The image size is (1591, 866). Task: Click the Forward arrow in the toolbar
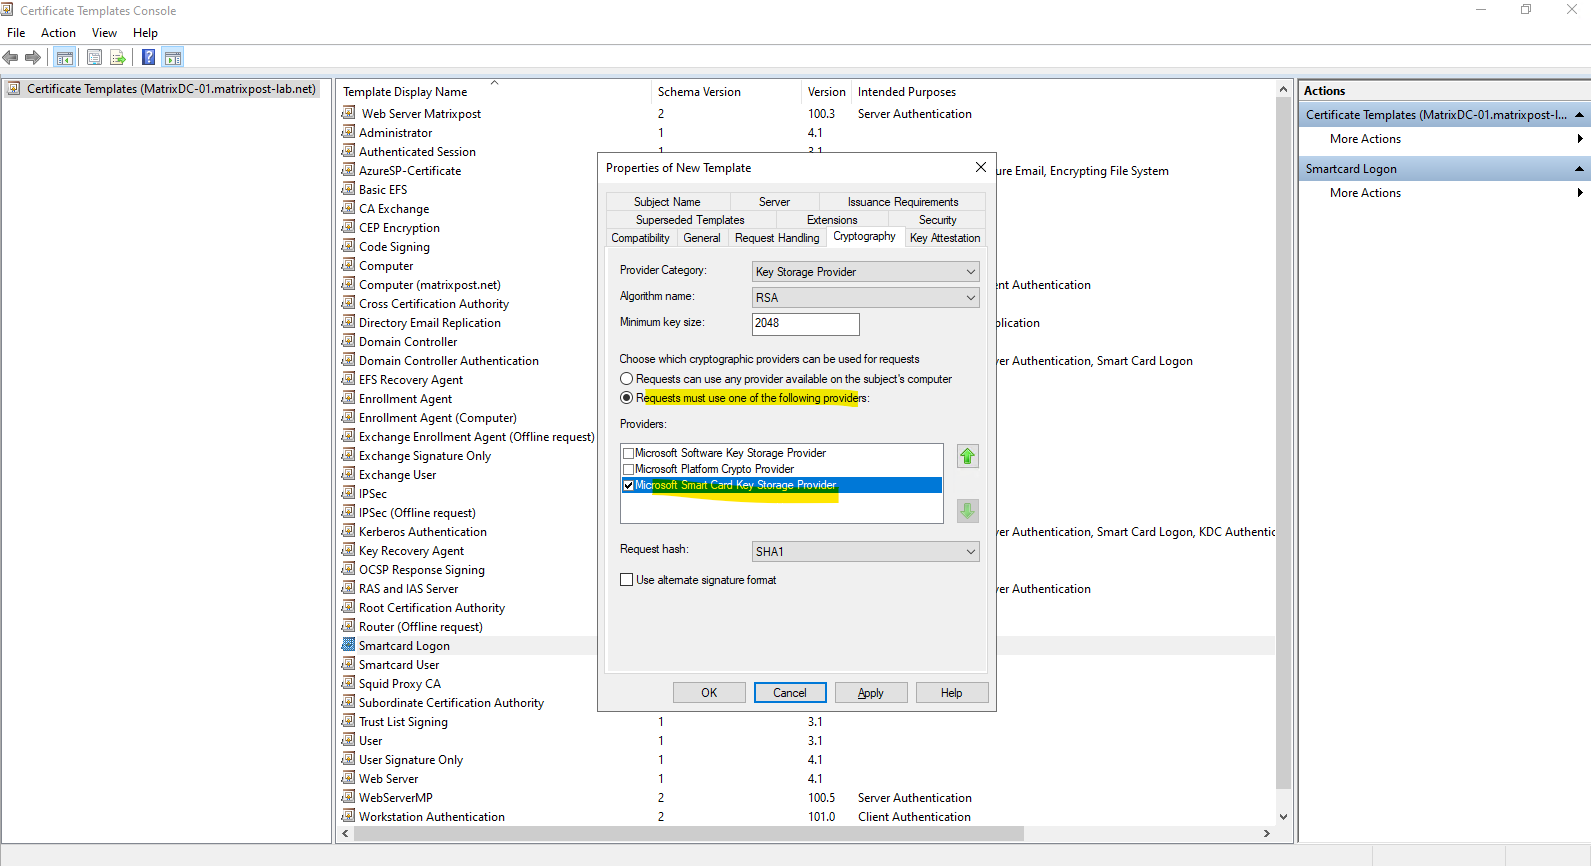tap(33, 57)
